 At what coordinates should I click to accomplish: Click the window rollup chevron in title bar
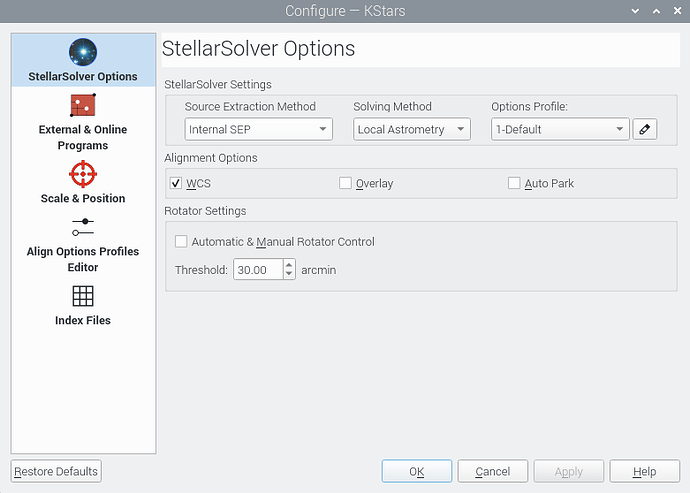[635, 11]
